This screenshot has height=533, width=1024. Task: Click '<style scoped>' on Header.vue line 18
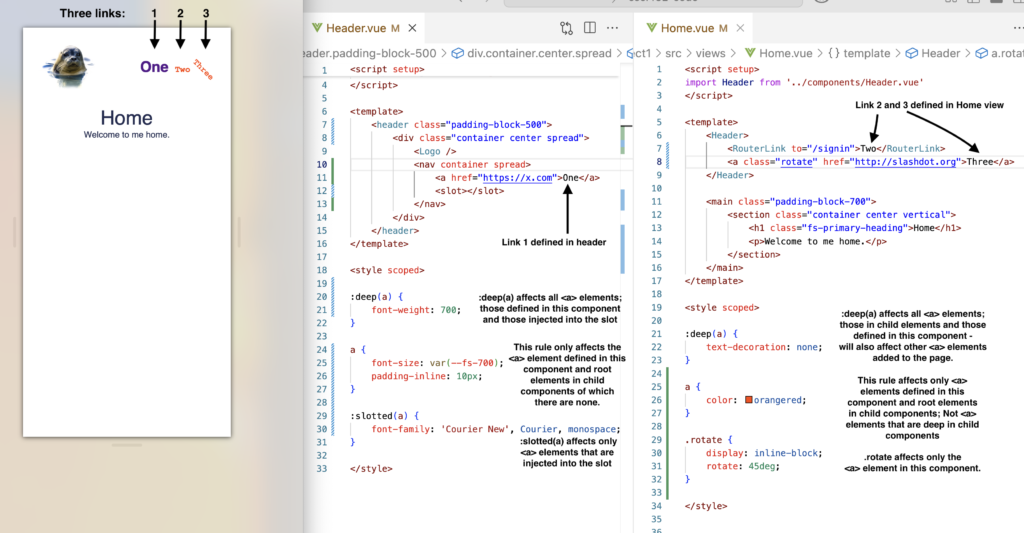[387, 270]
